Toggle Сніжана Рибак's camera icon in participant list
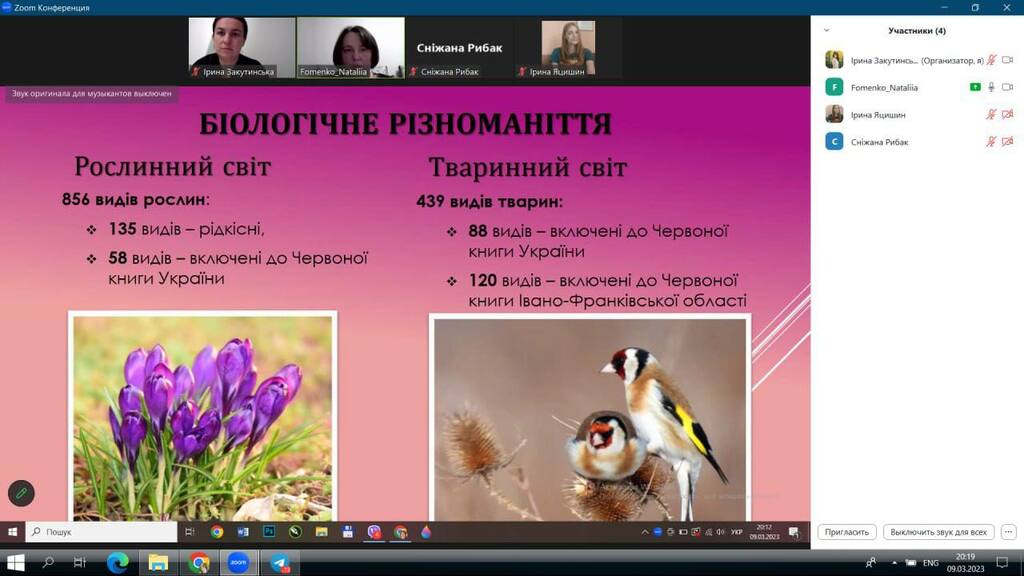 (1007, 142)
